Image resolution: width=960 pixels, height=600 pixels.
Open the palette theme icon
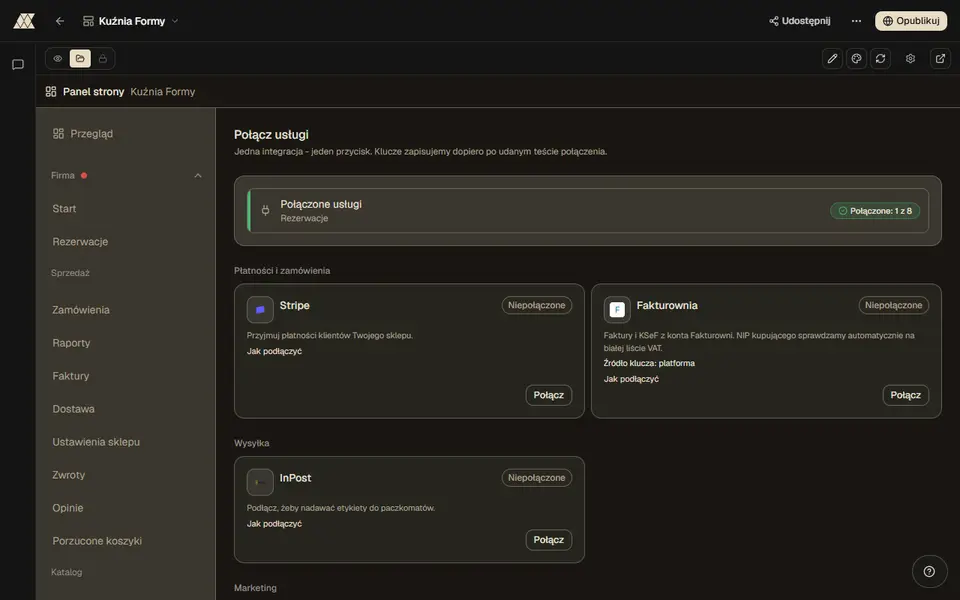(x=857, y=59)
